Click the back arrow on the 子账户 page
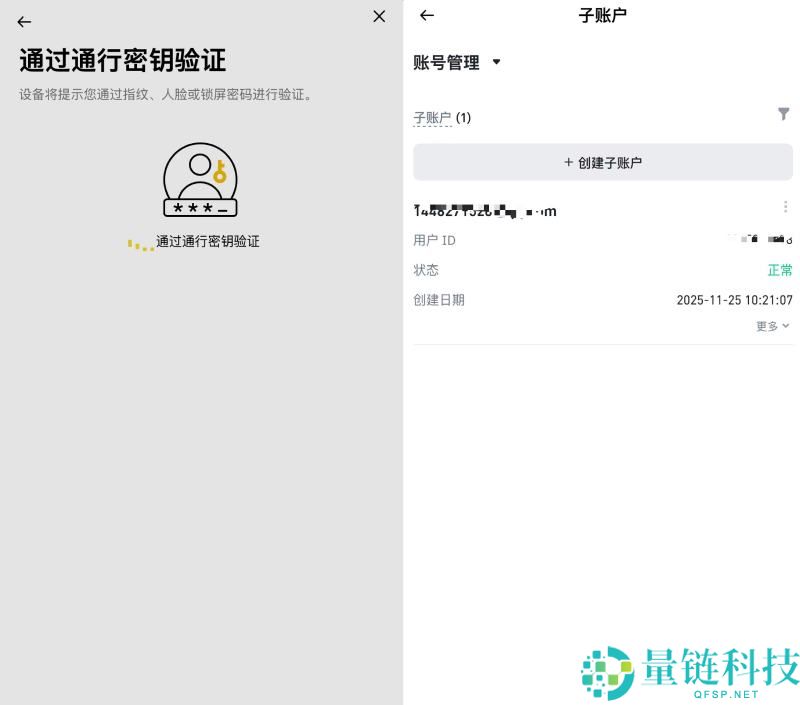The width and height of the screenshot is (800, 705). point(426,15)
